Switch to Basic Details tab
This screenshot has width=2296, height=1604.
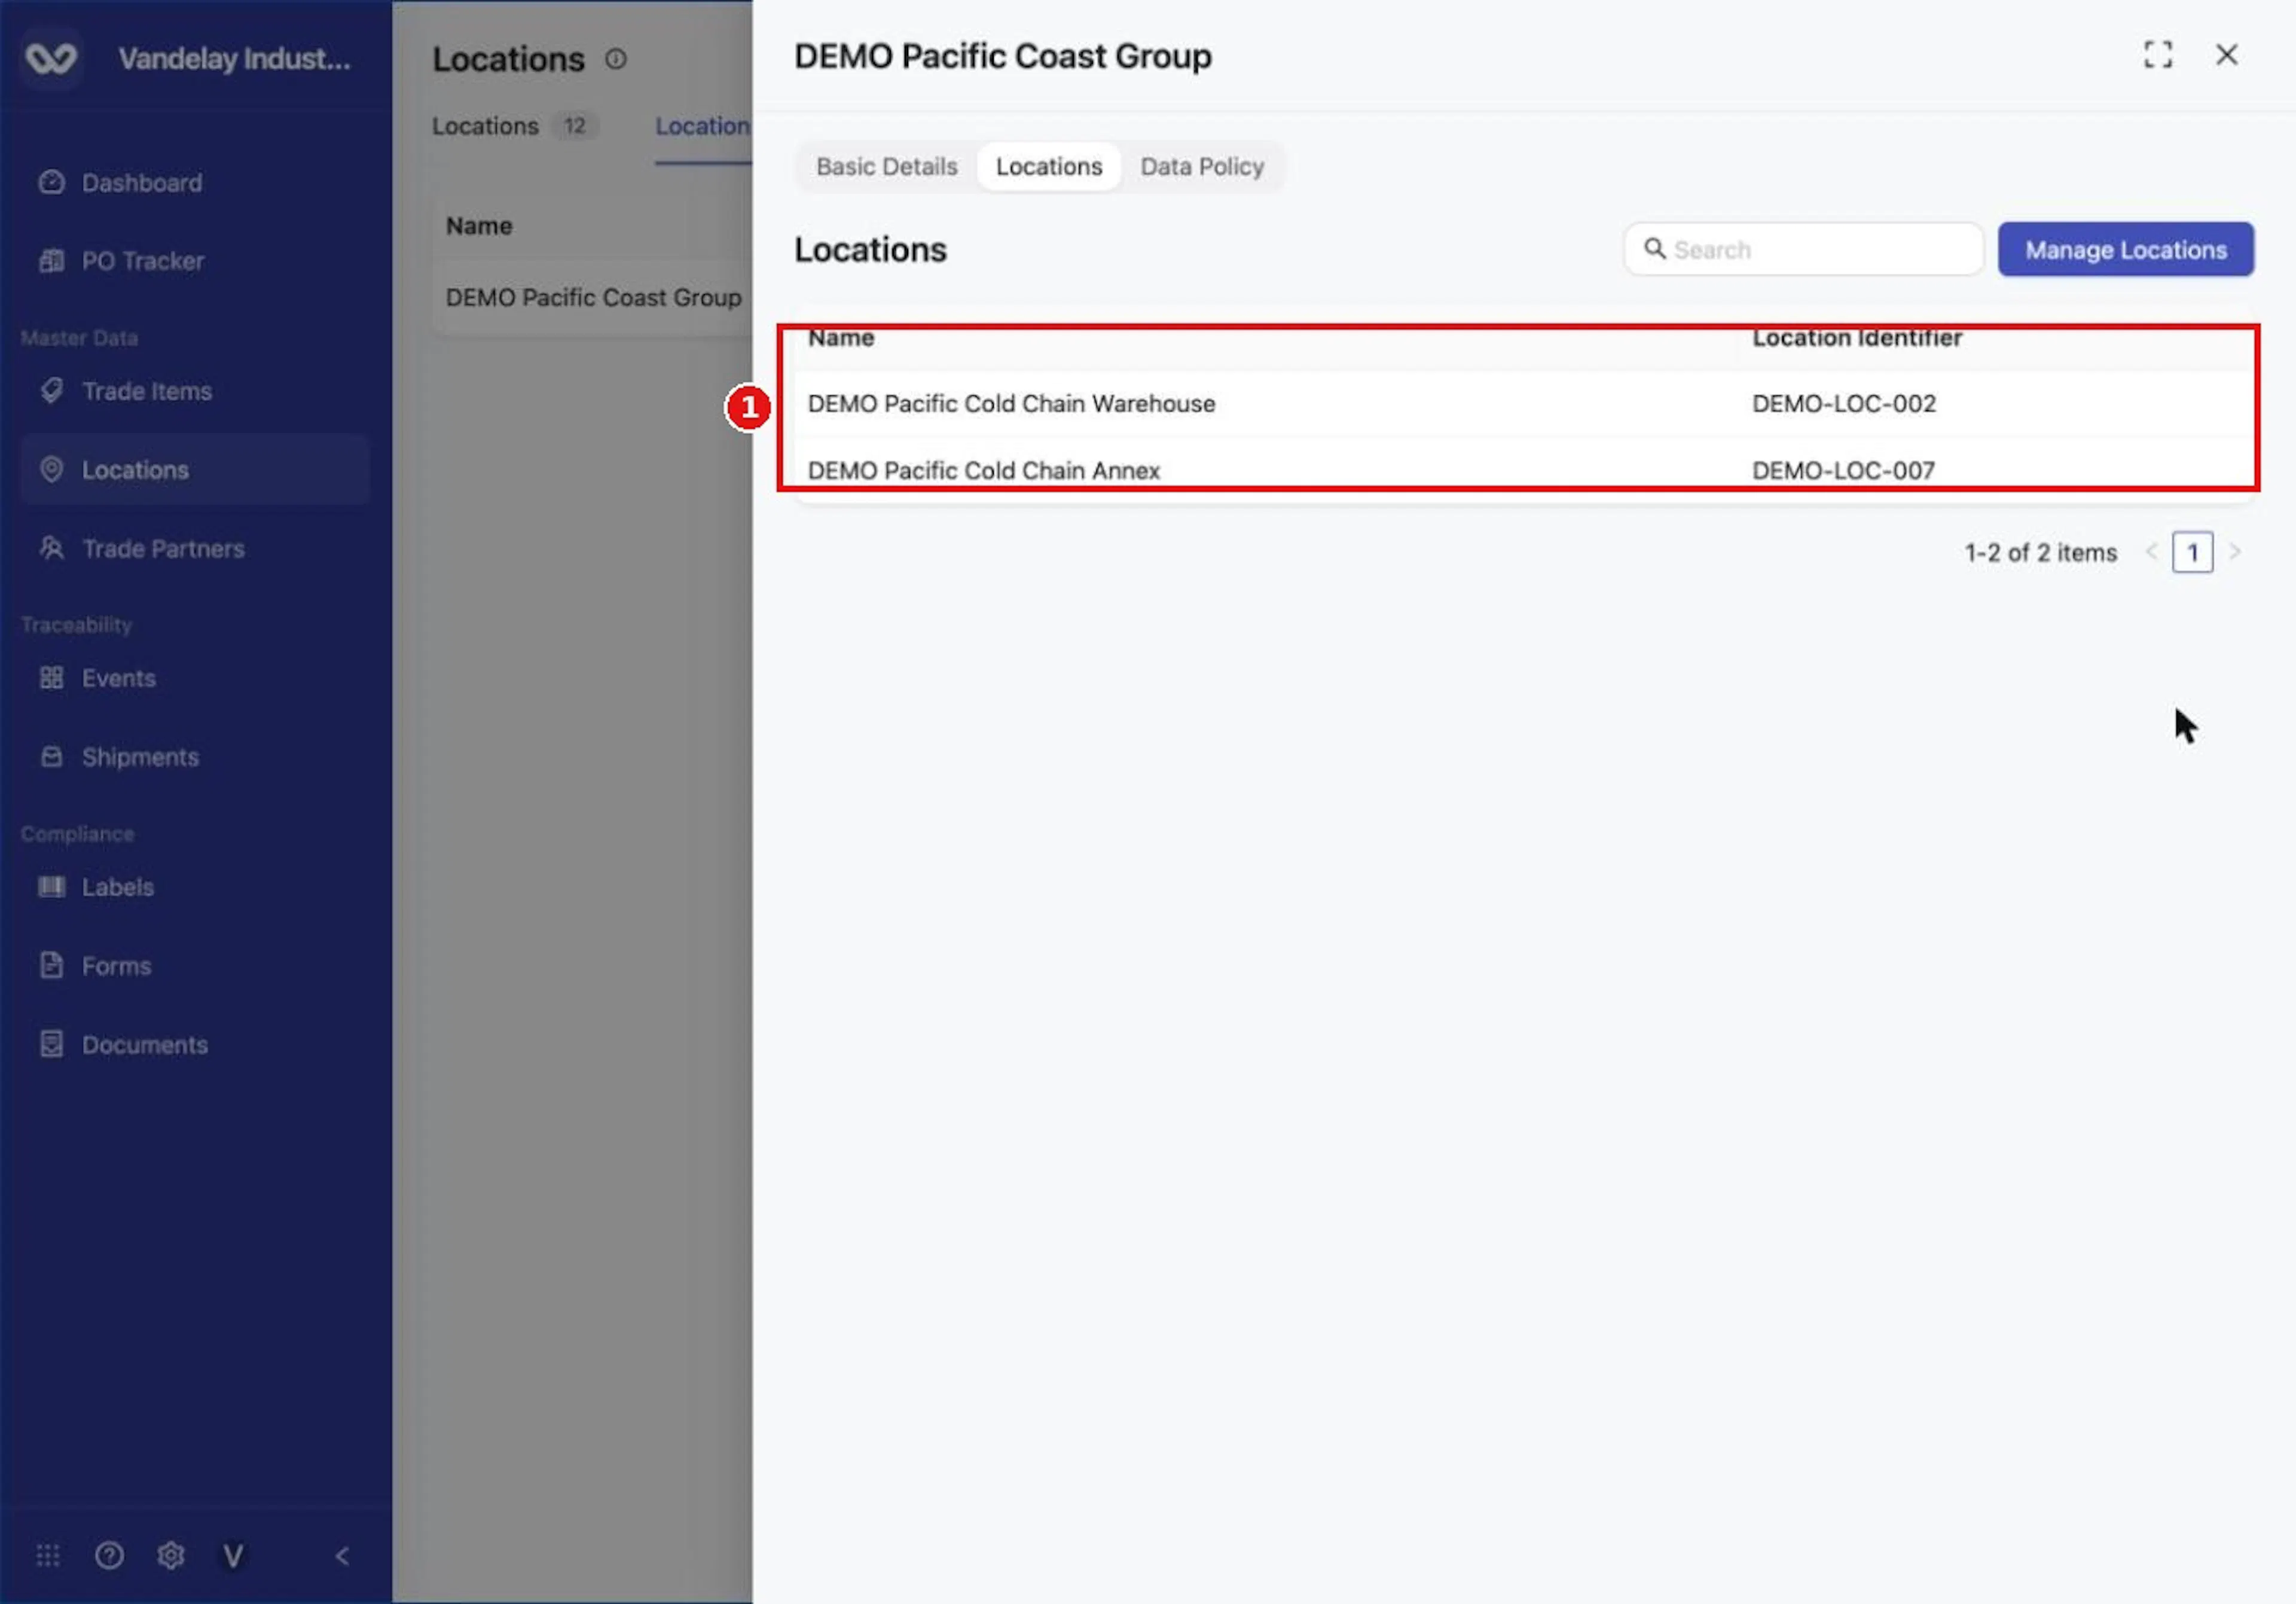point(887,167)
